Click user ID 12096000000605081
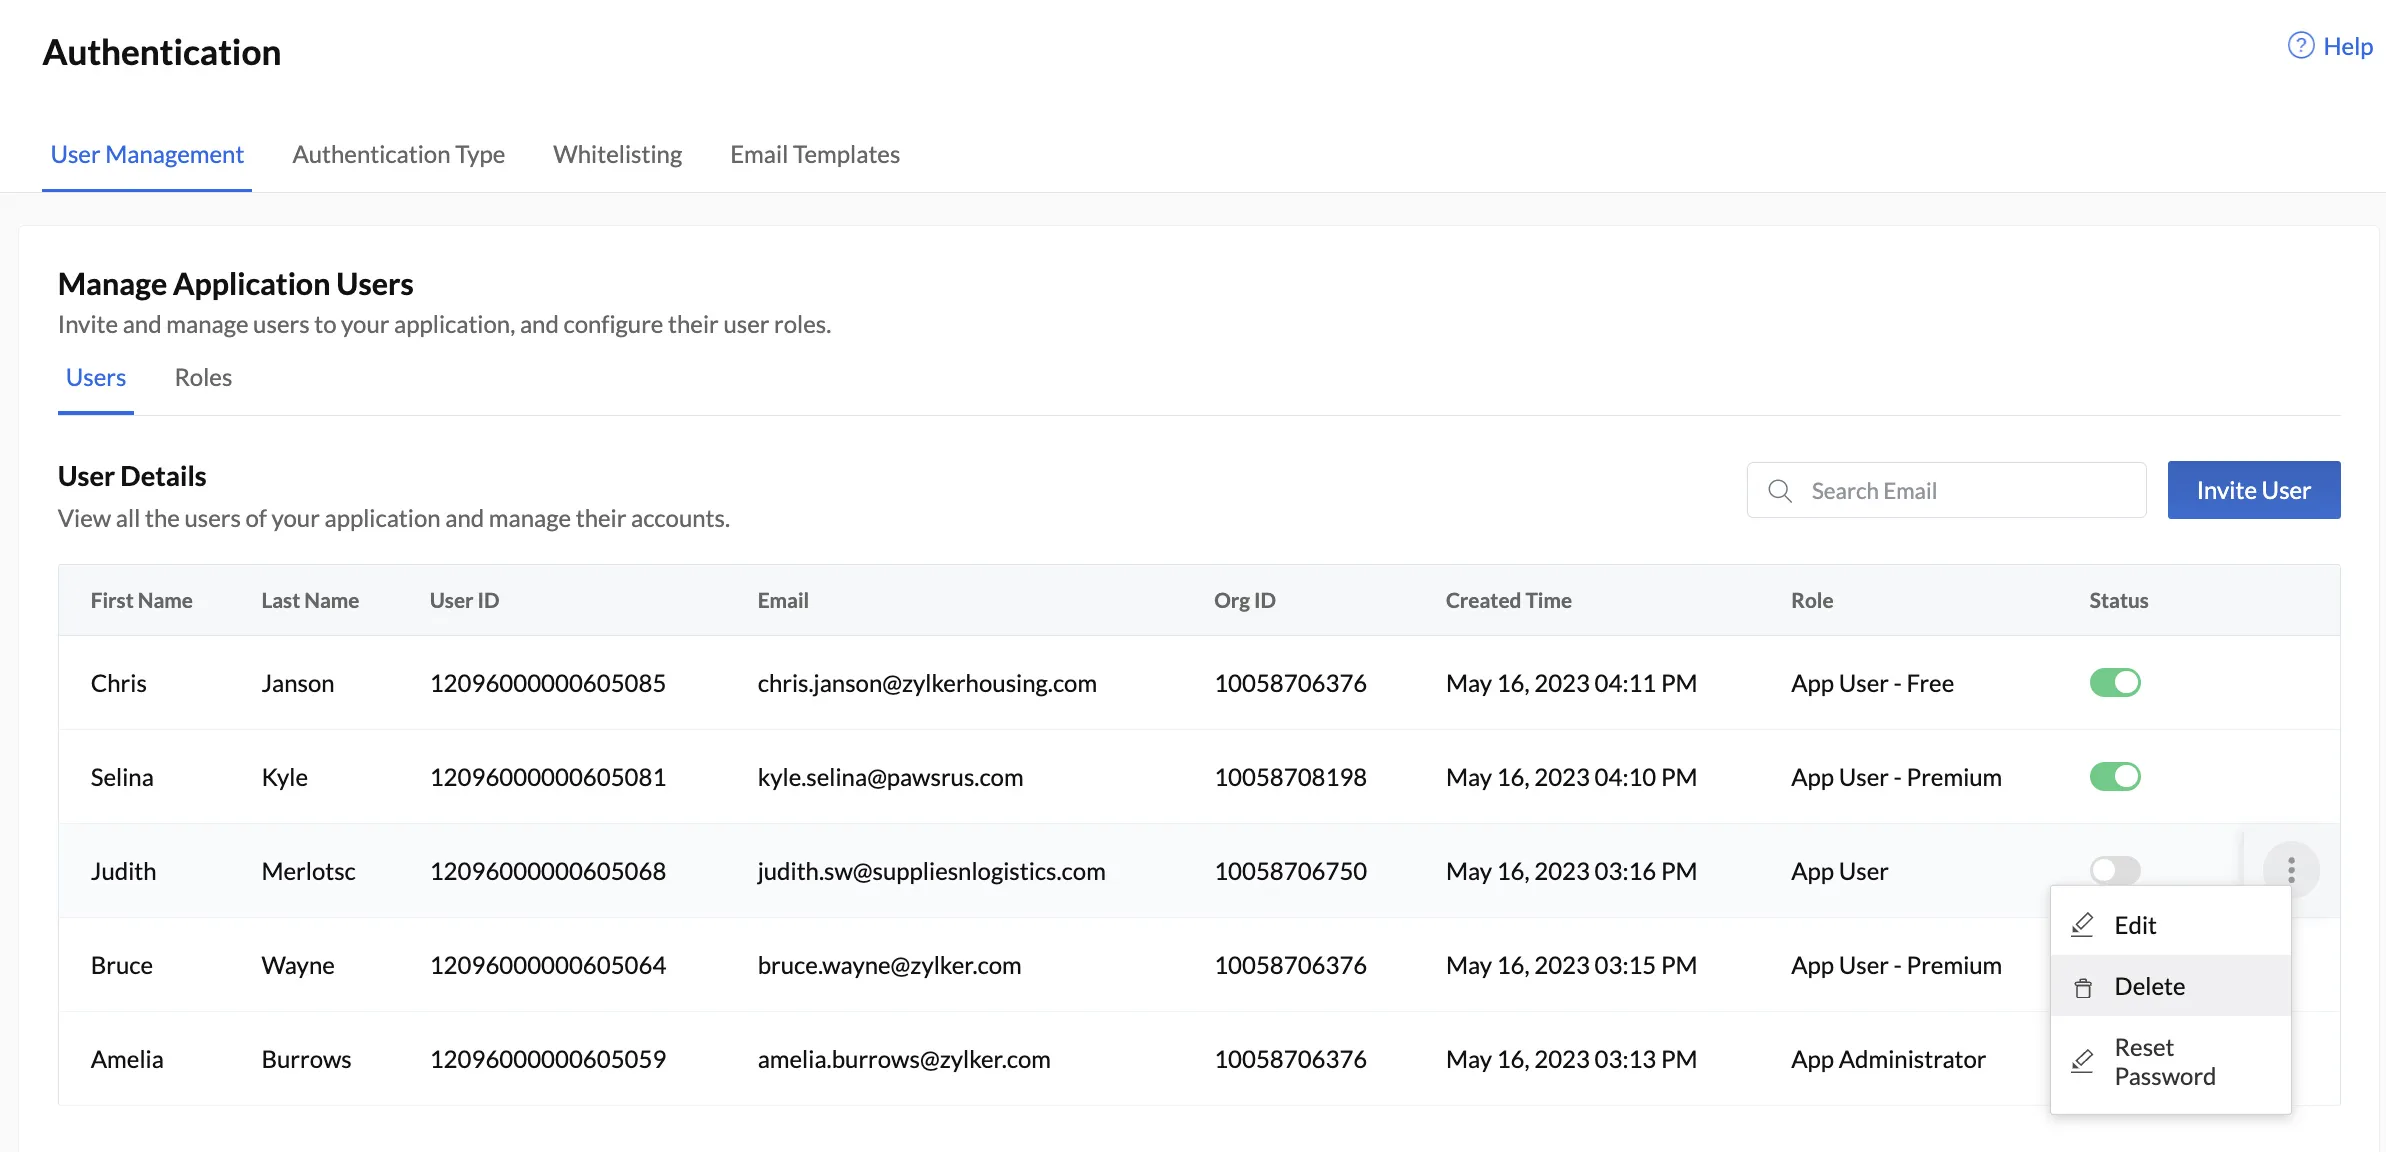 point(548,777)
